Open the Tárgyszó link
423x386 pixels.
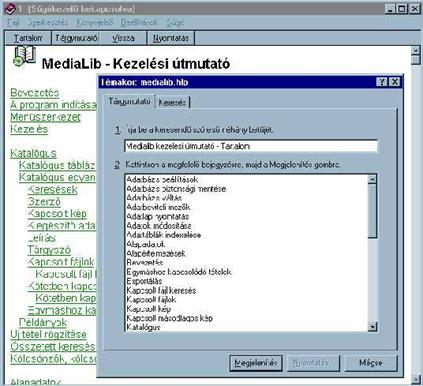49,250
